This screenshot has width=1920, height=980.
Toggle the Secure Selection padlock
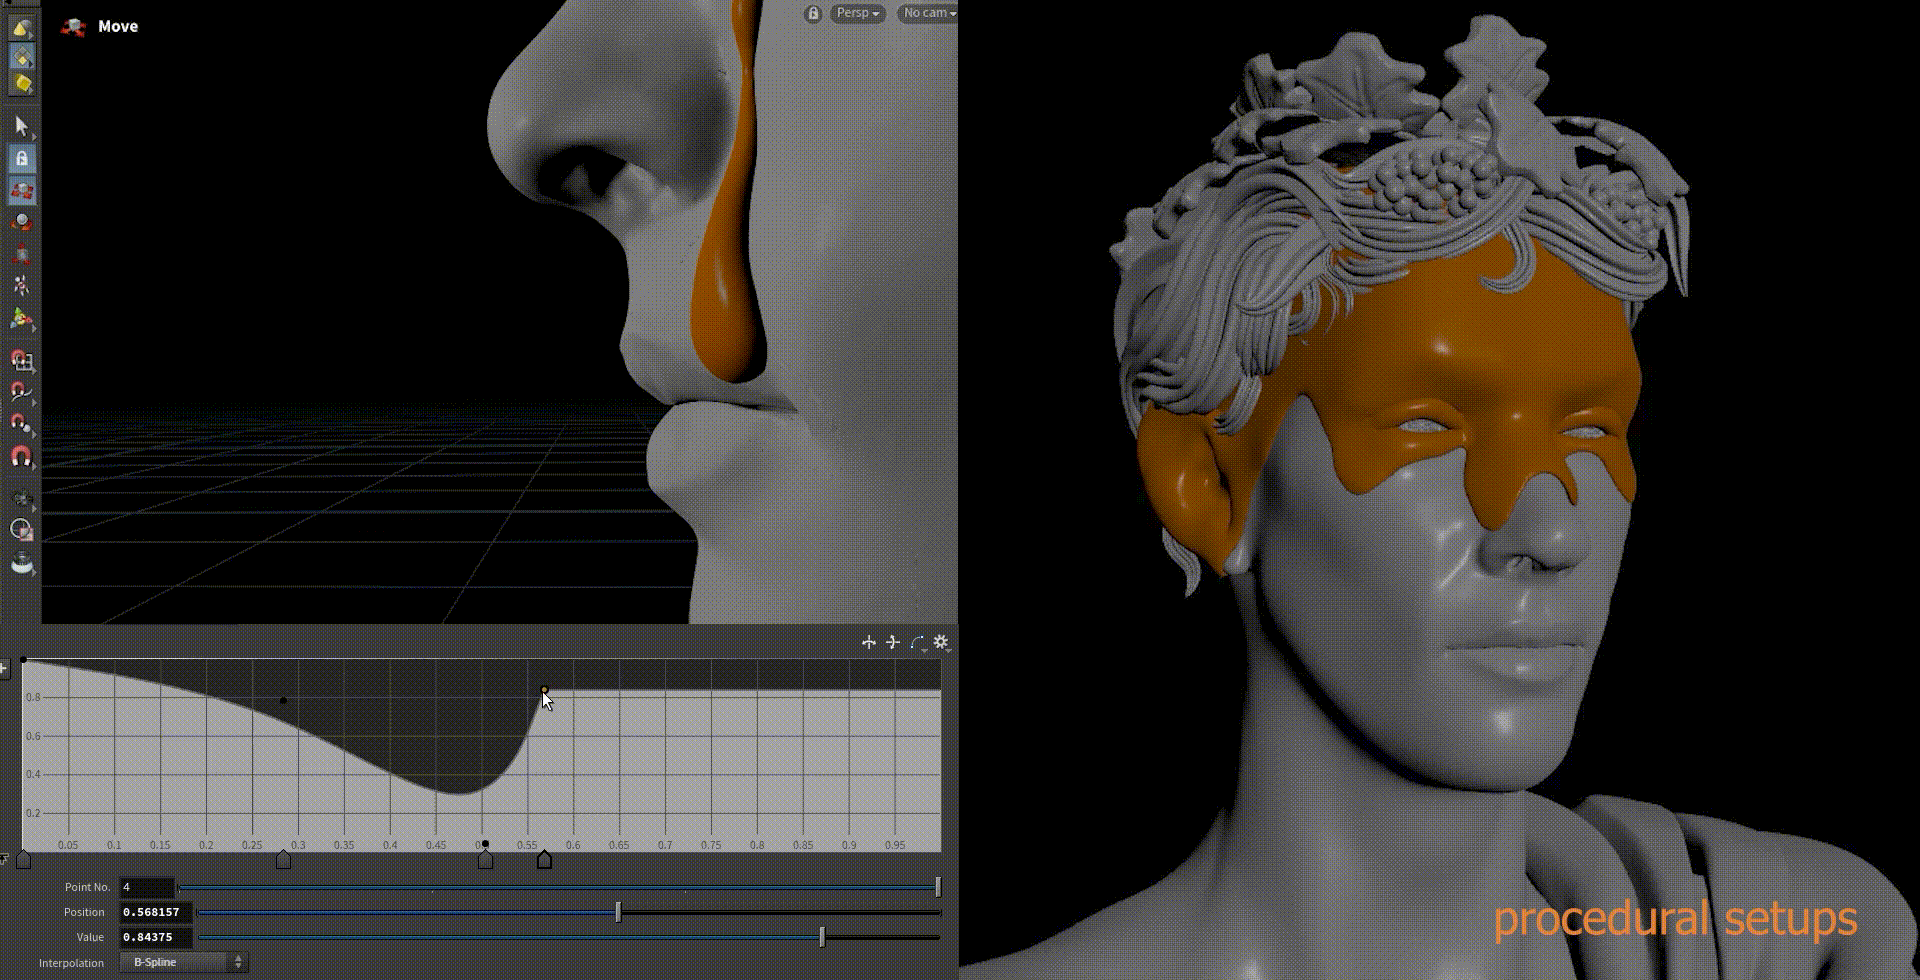pyautogui.click(x=21, y=158)
